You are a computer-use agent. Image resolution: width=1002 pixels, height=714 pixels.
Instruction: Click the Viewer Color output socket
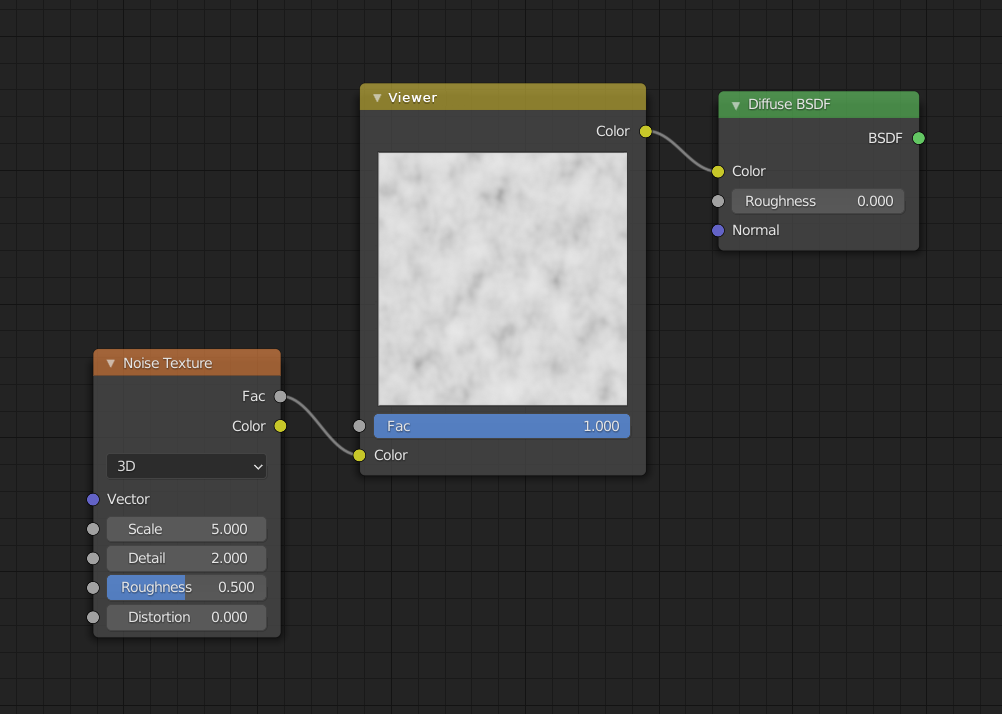[x=645, y=132]
